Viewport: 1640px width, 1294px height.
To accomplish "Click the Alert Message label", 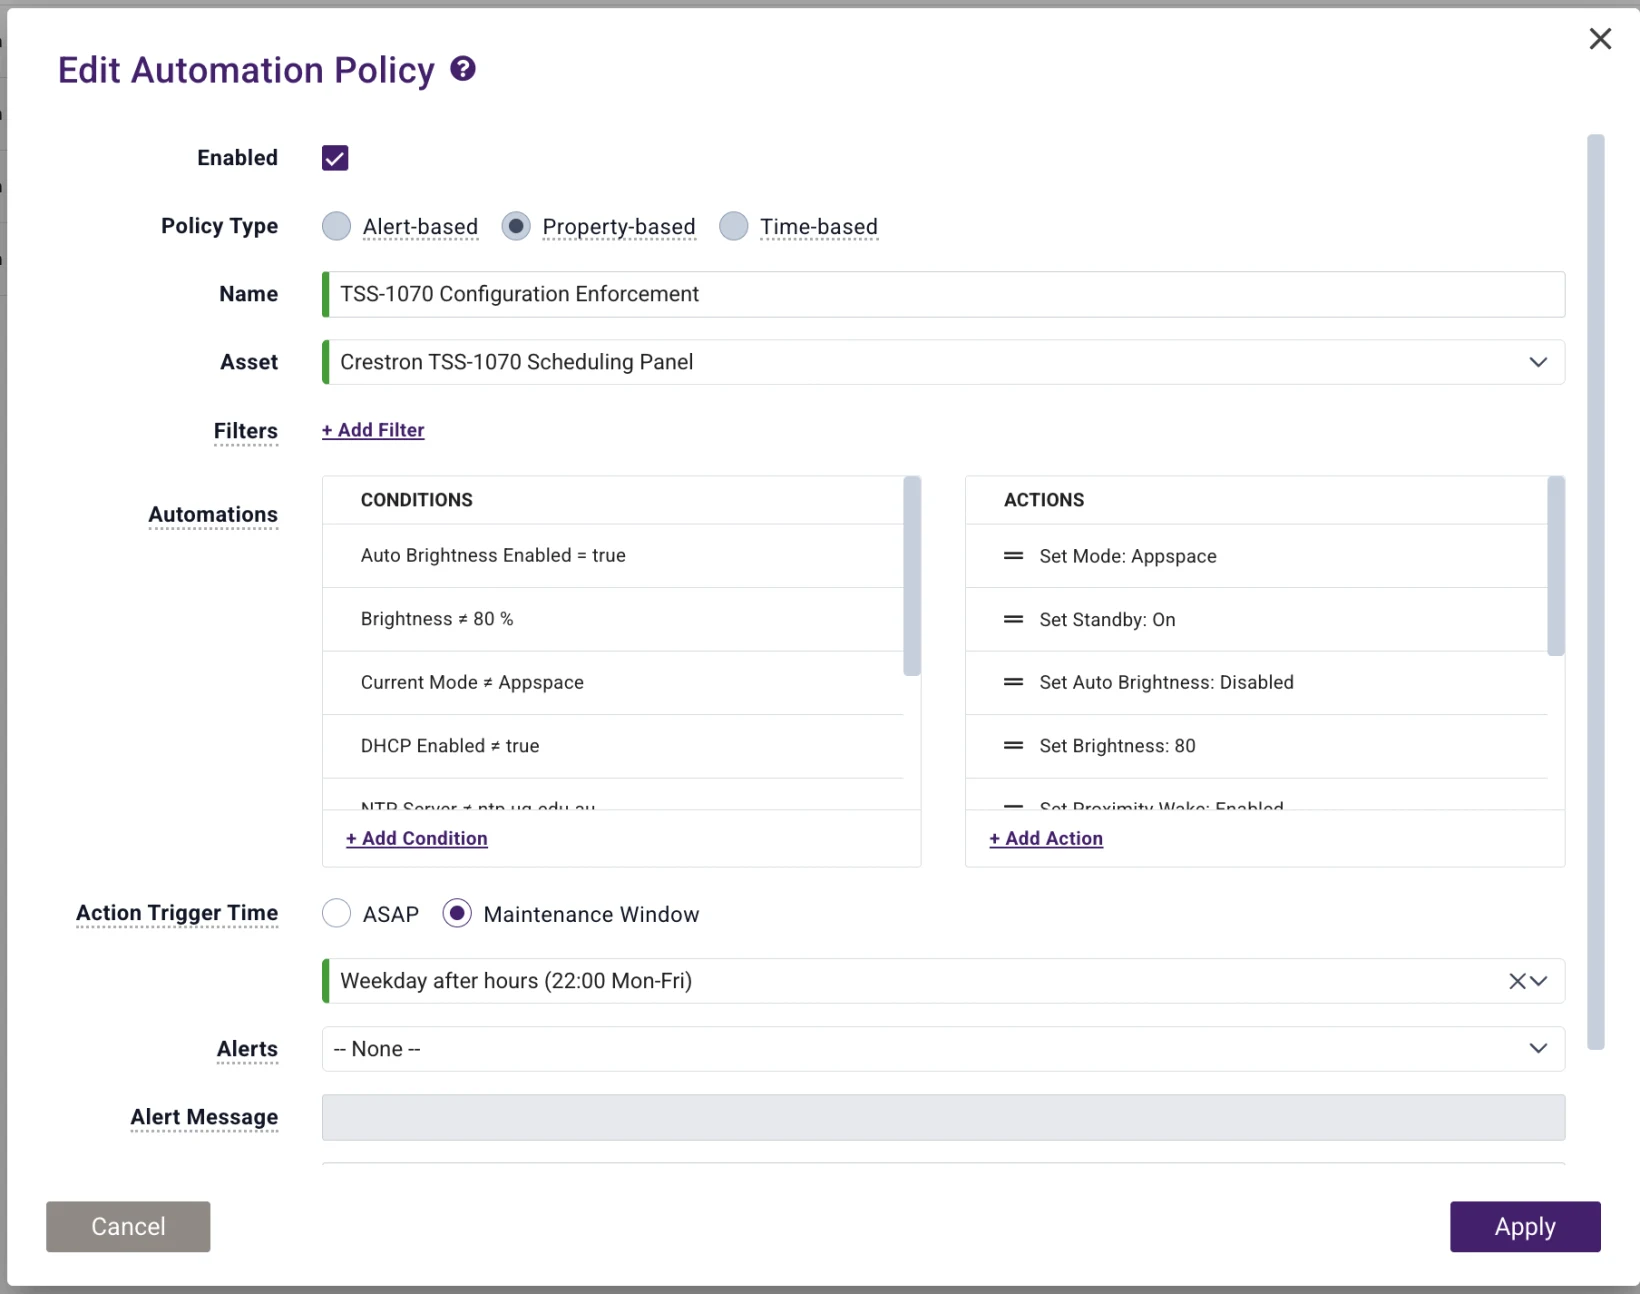I will tap(204, 1117).
